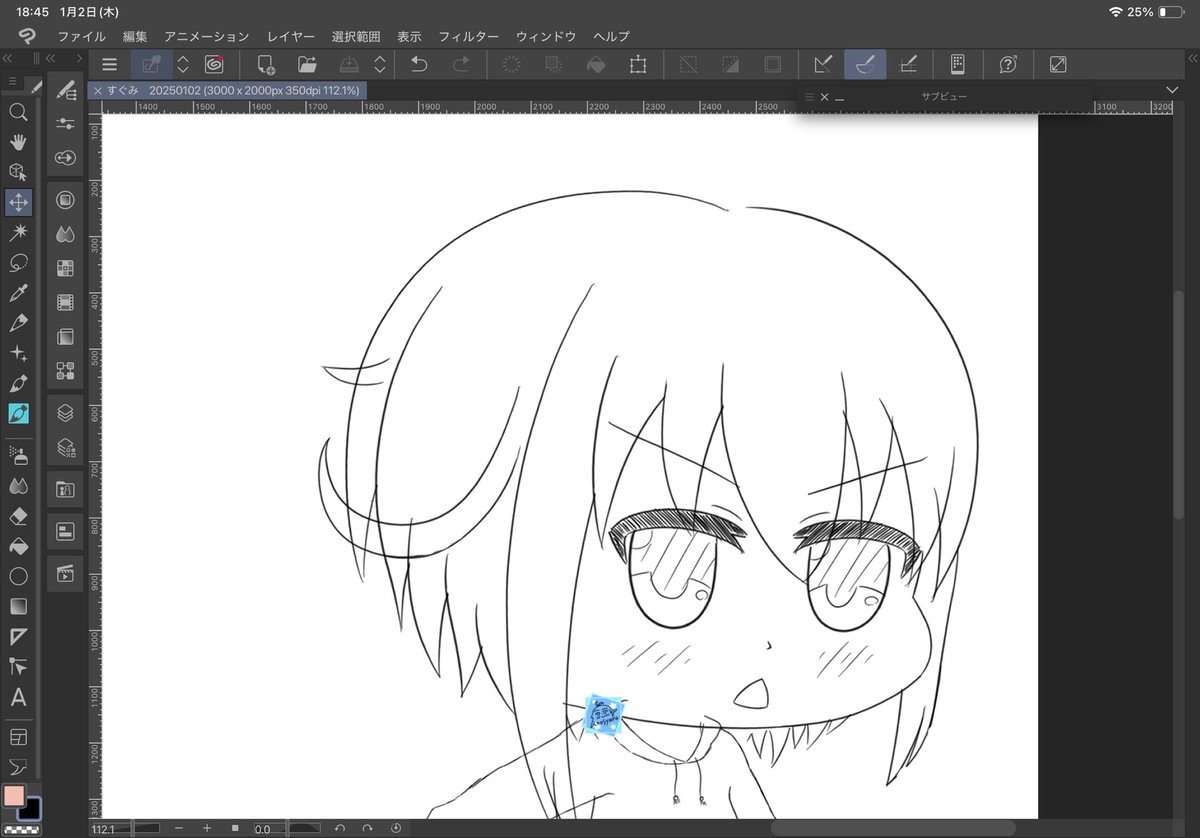Expand the stepper arrows beside the save icon
Viewport: 1200px width, 838px height.
(x=380, y=65)
